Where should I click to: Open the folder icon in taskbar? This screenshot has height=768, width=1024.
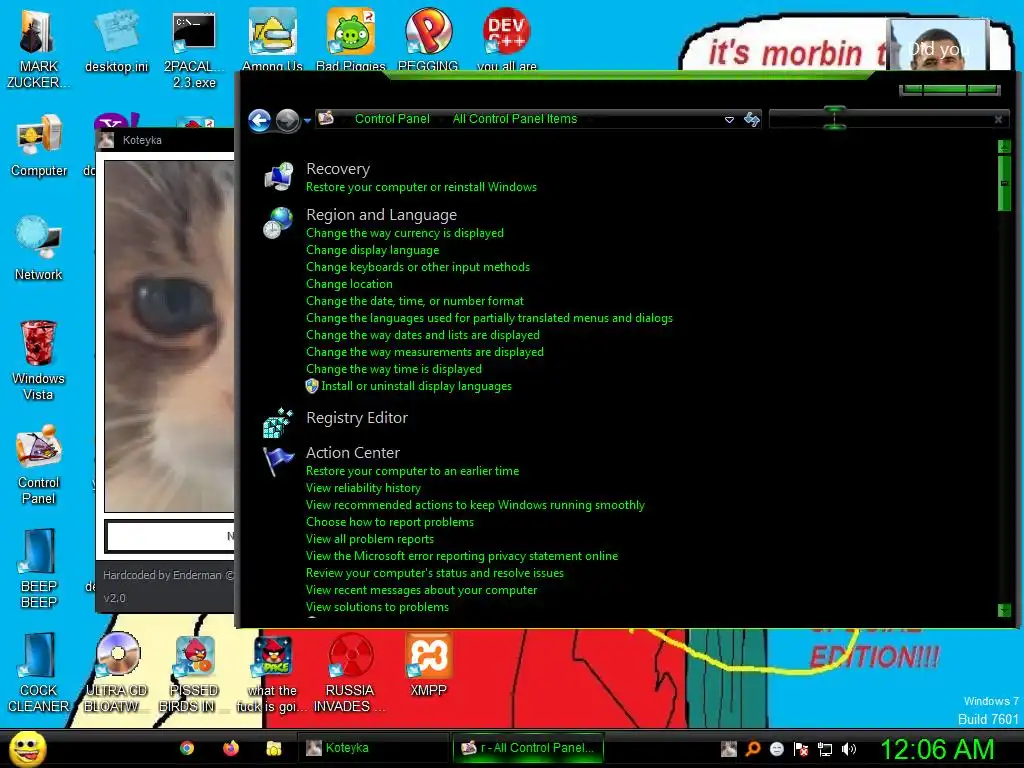pos(274,748)
